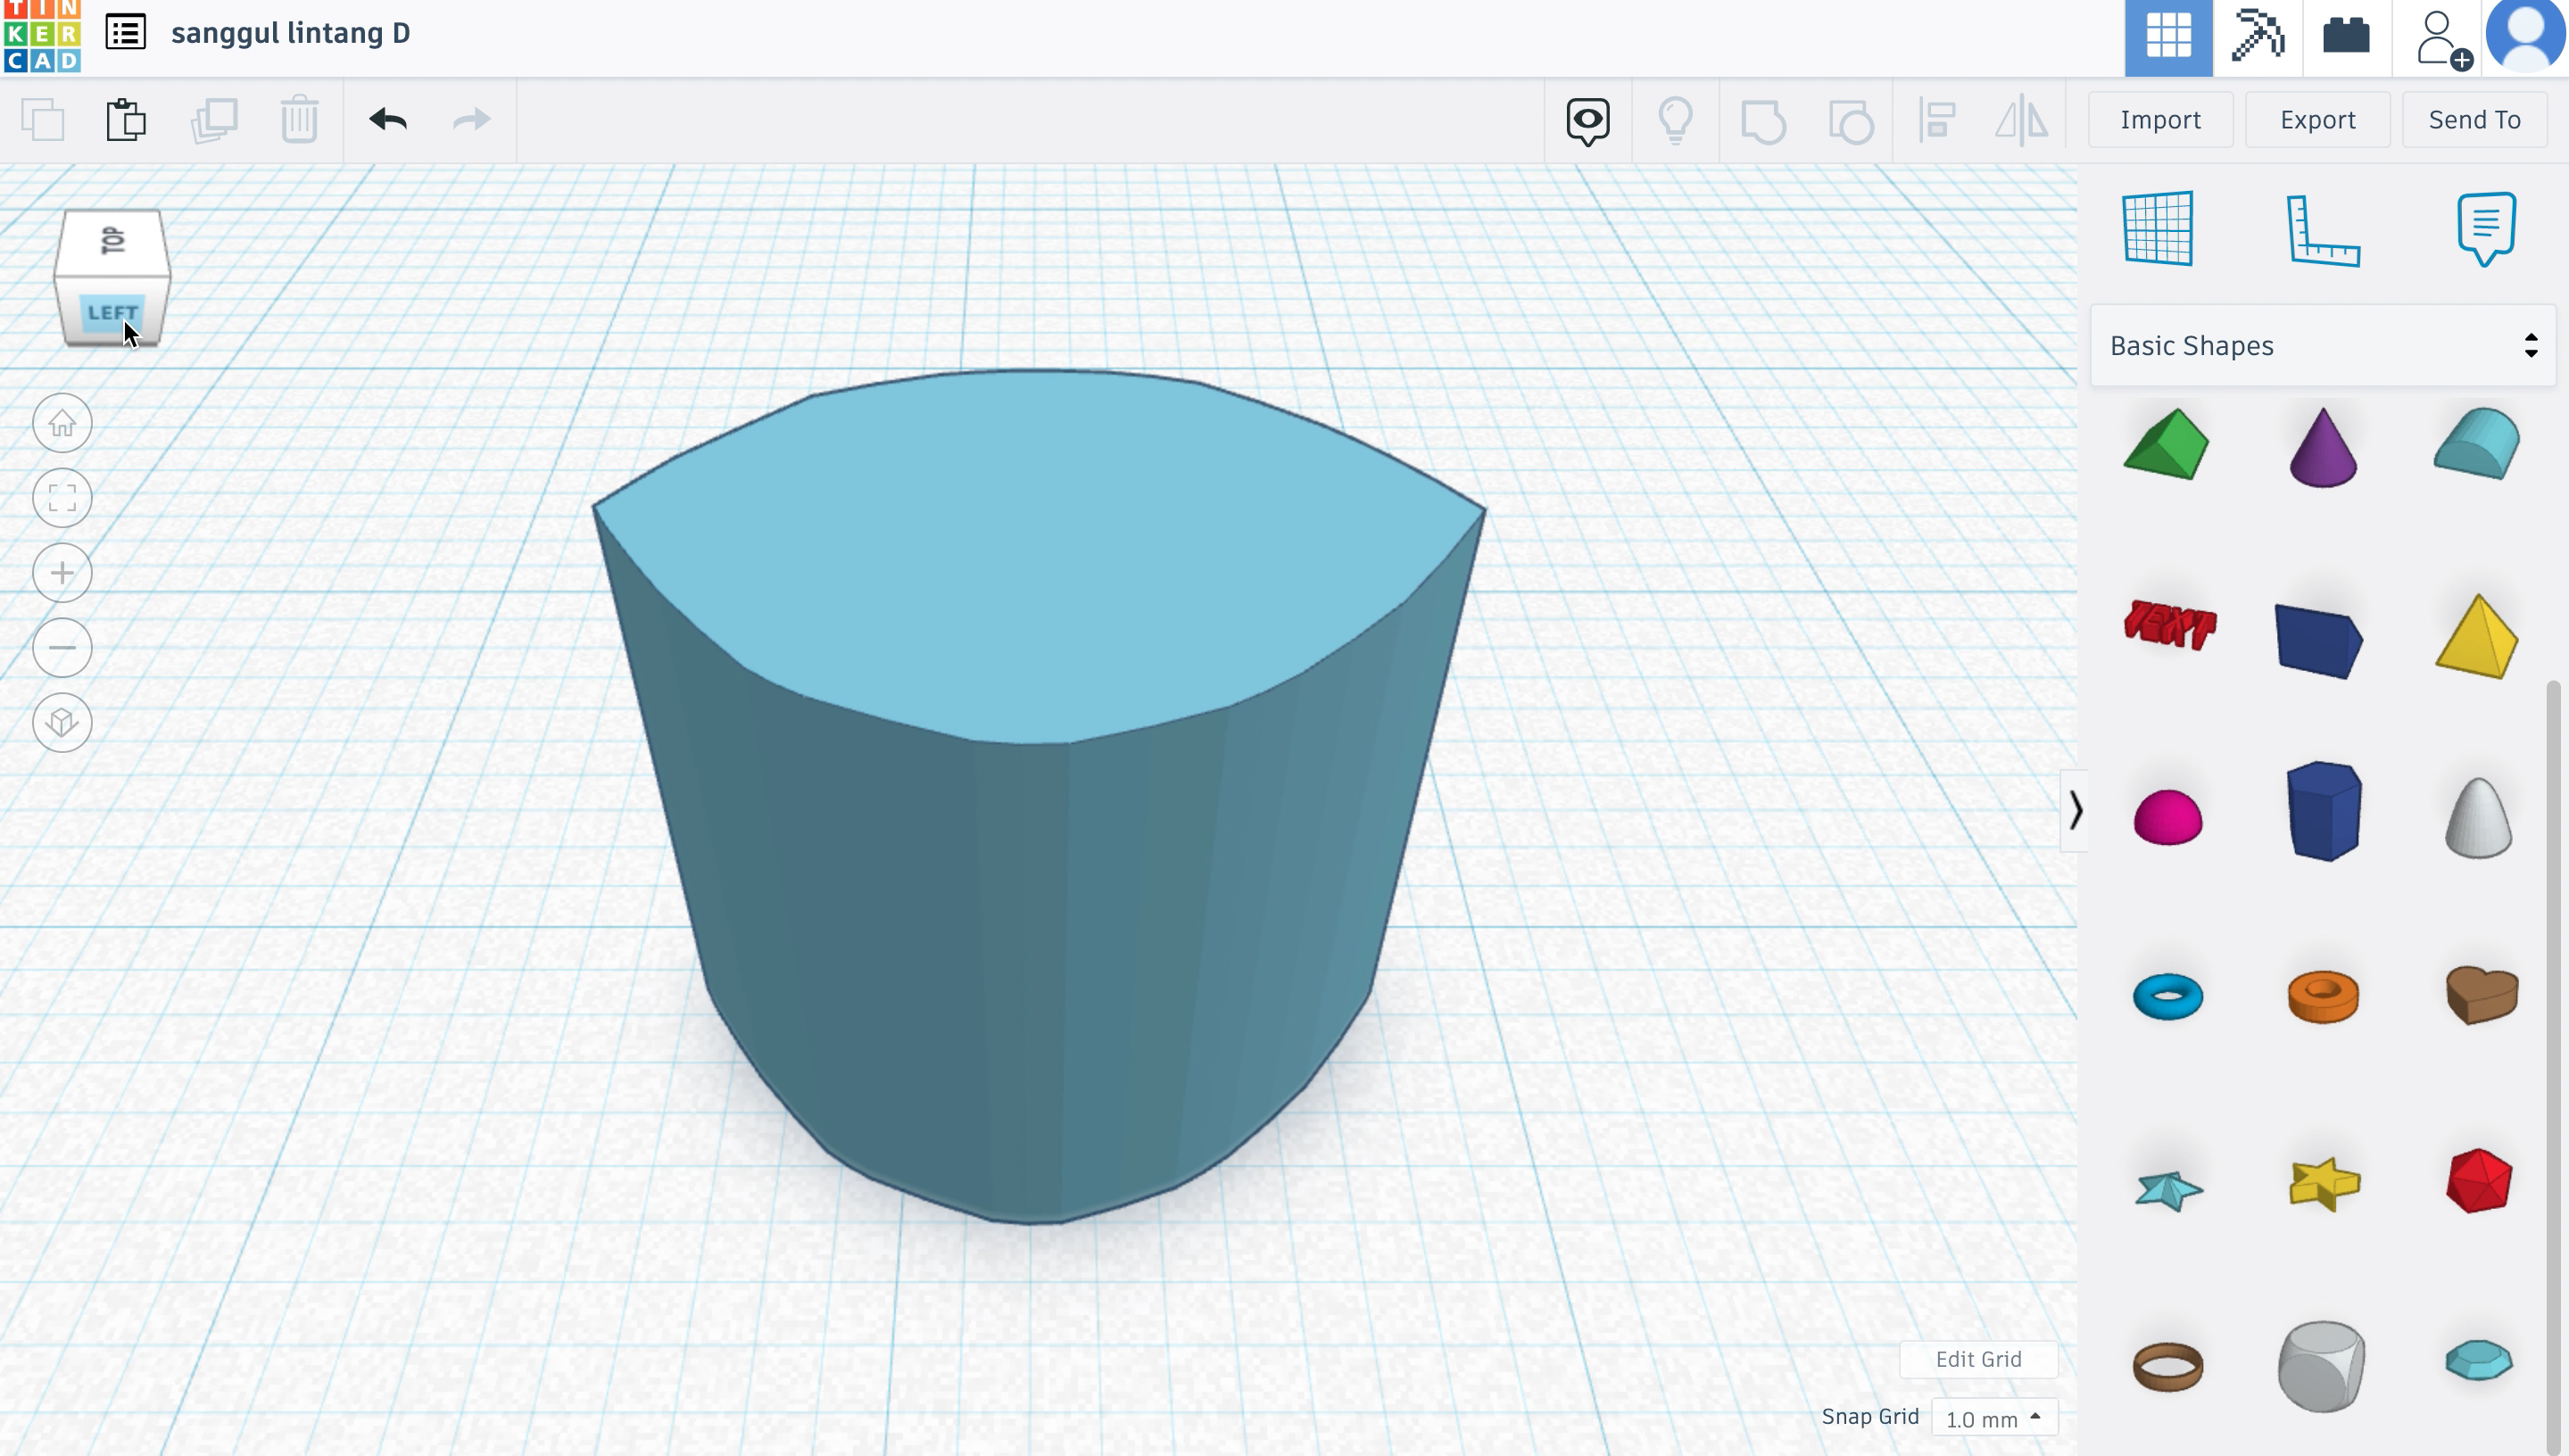This screenshot has width=2569, height=1456.
Task: Pick the brown Ring shape
Action: point(2167,1367)
